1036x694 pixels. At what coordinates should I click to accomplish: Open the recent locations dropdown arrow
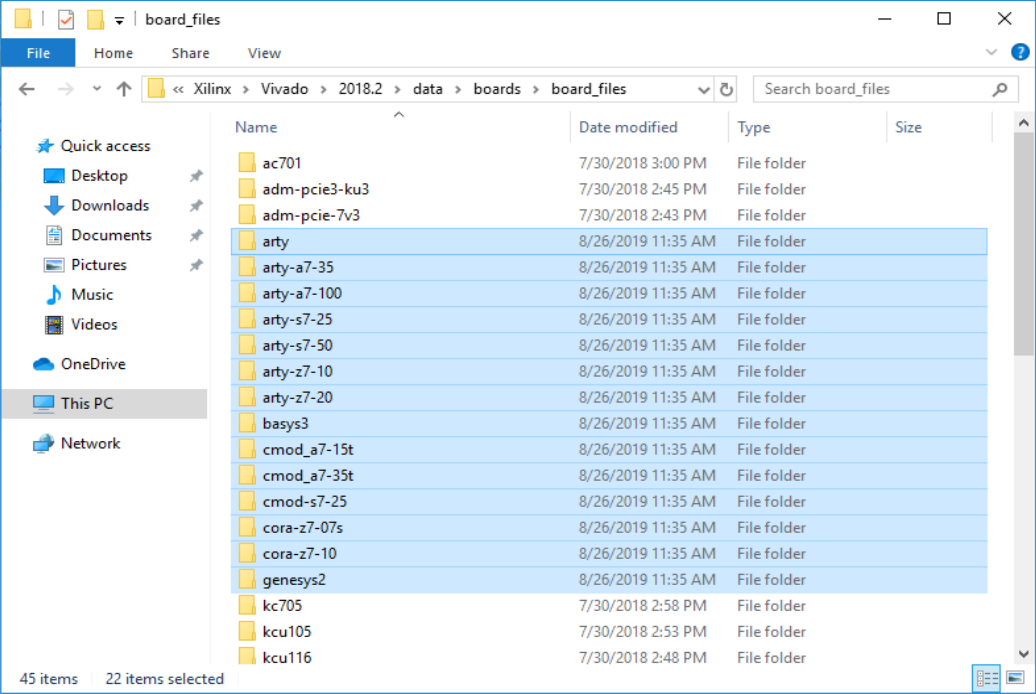[x=96, y=89]
